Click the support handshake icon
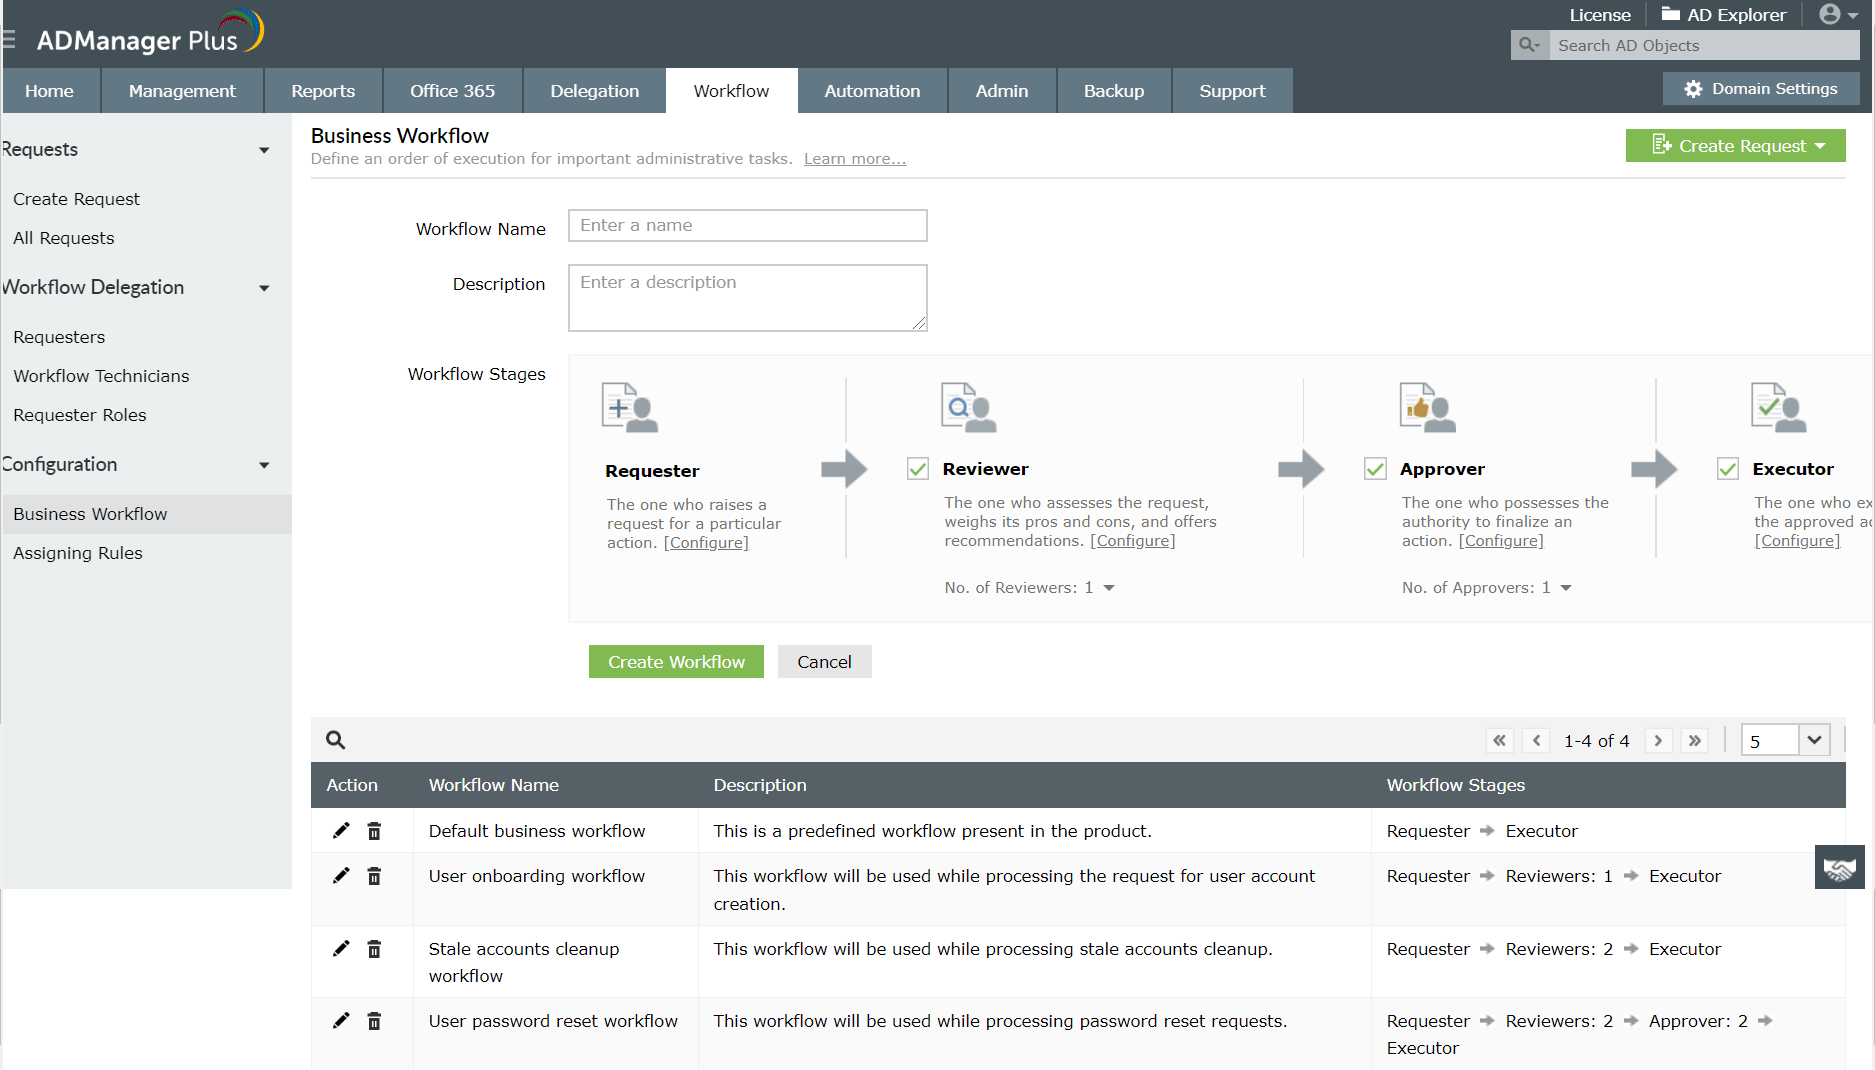The width and height of the screenshot is (1875, 1070). pos(1840,866)
